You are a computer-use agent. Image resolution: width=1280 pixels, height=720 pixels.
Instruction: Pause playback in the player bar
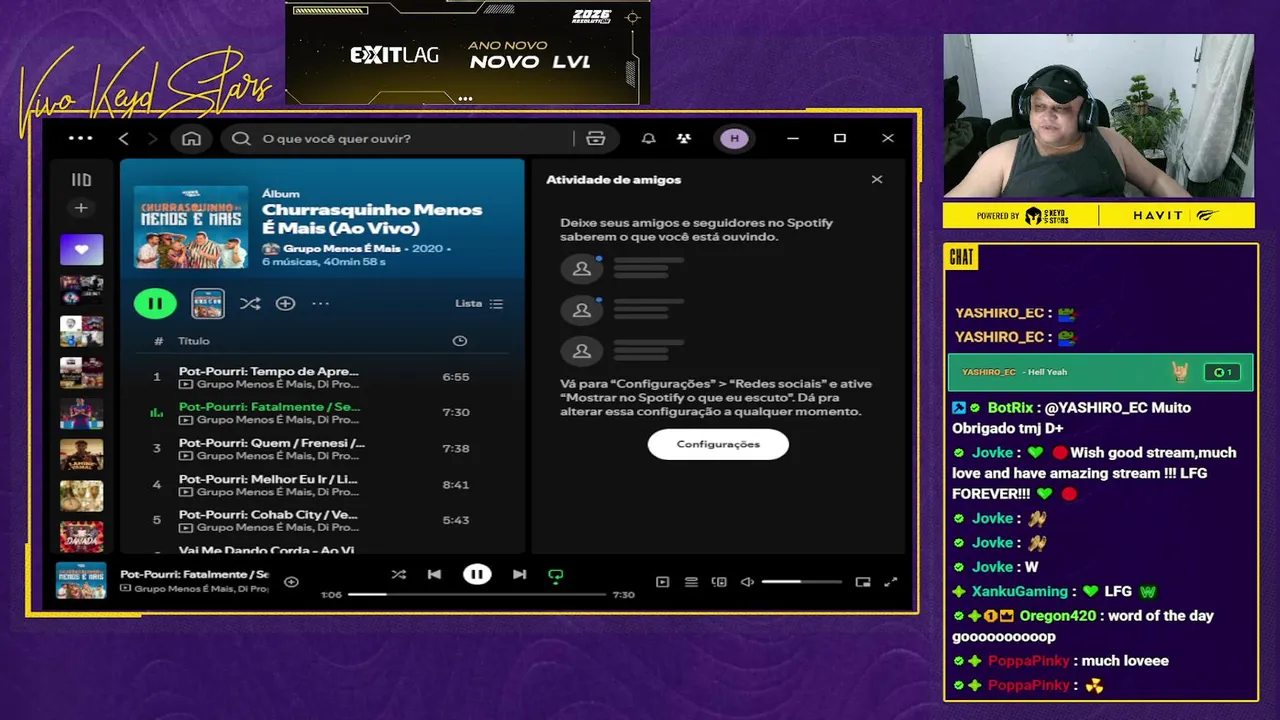(477, 575)
